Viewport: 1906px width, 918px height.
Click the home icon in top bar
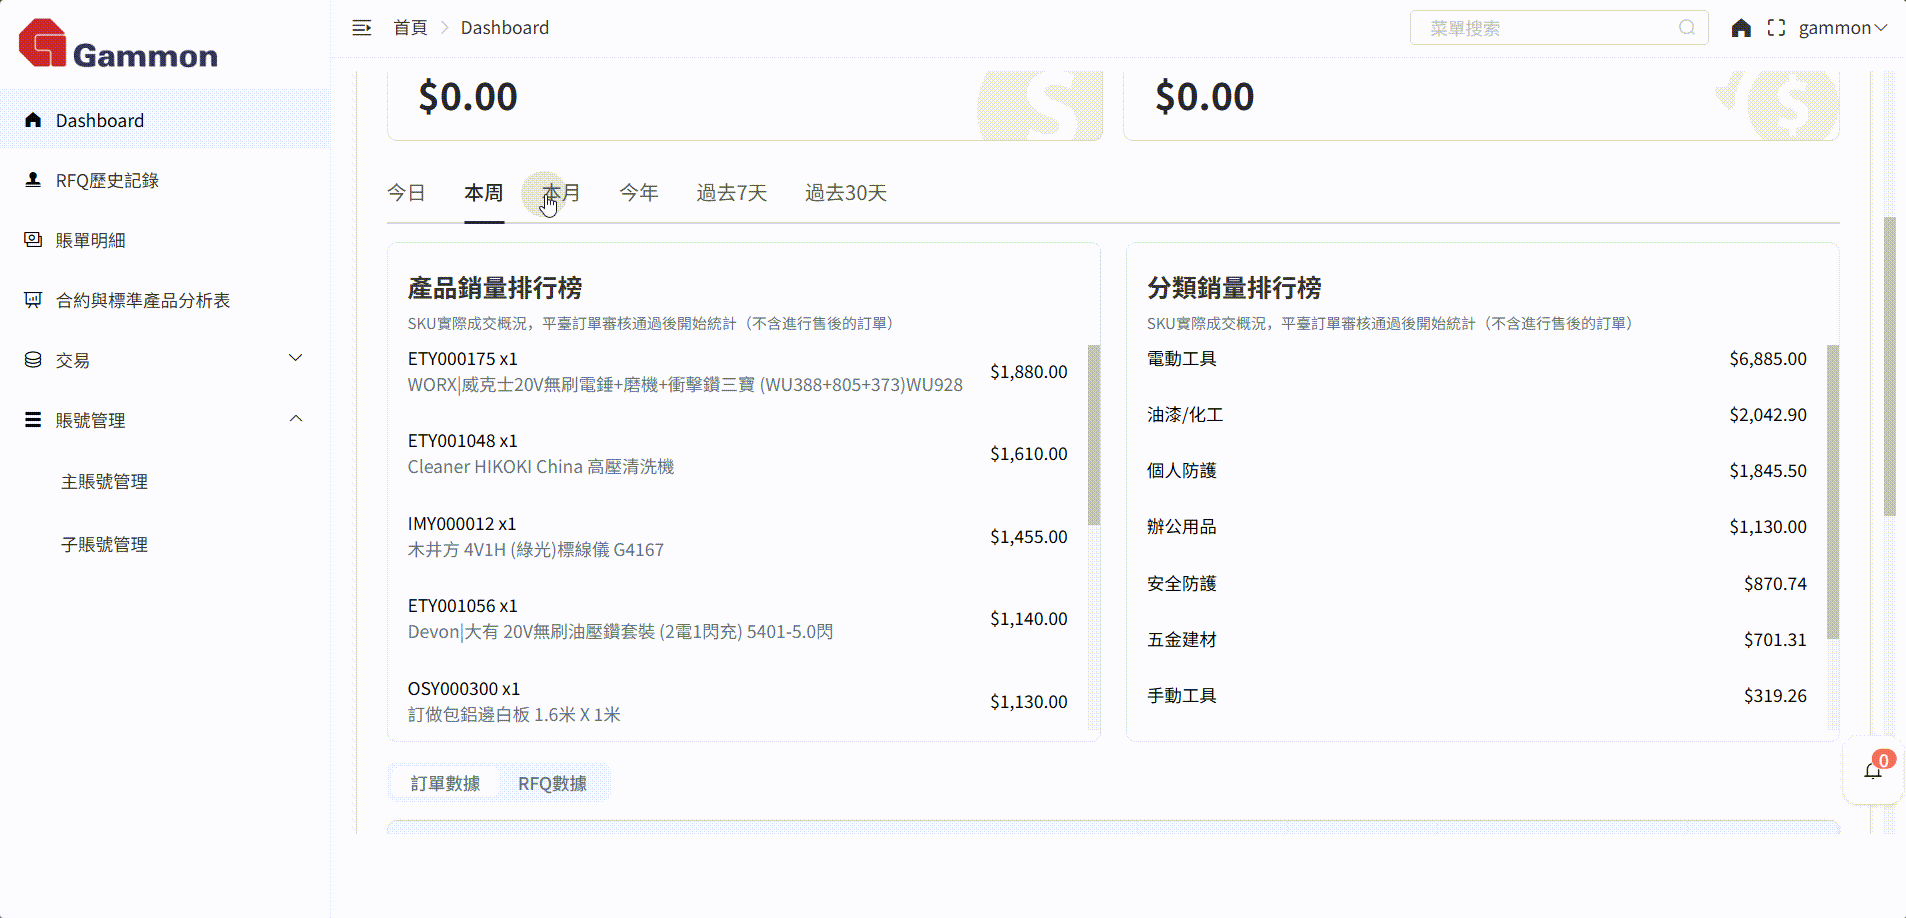(x=1741, y=28)
